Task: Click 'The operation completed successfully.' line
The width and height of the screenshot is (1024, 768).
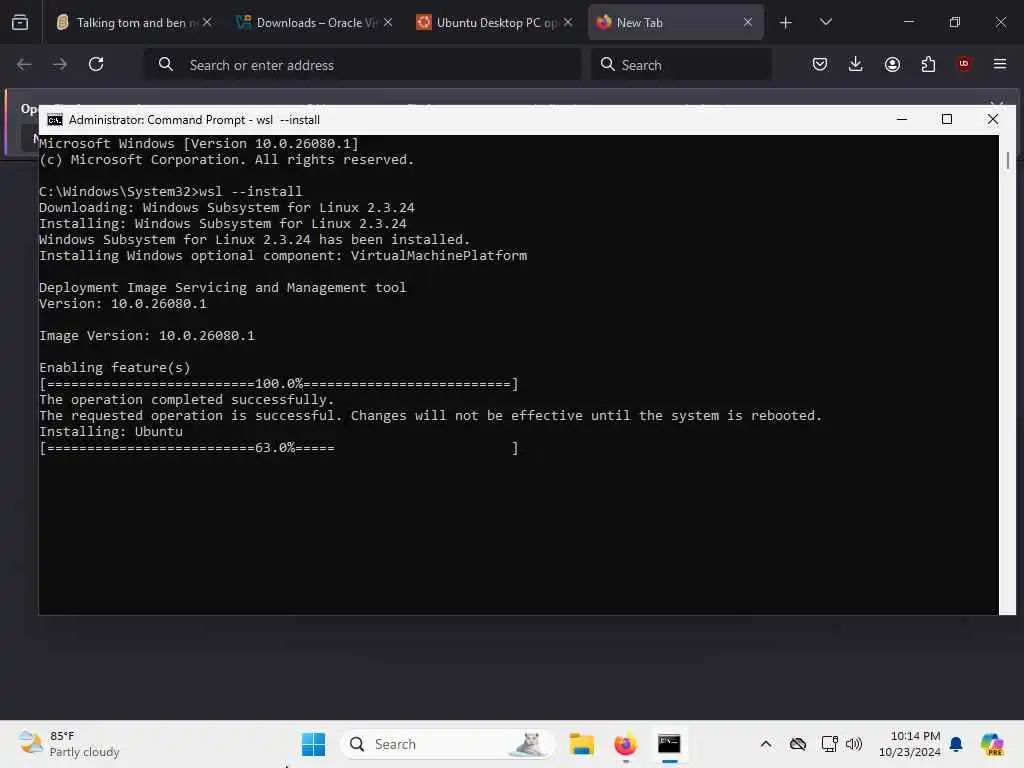Action: pos(187,400)
